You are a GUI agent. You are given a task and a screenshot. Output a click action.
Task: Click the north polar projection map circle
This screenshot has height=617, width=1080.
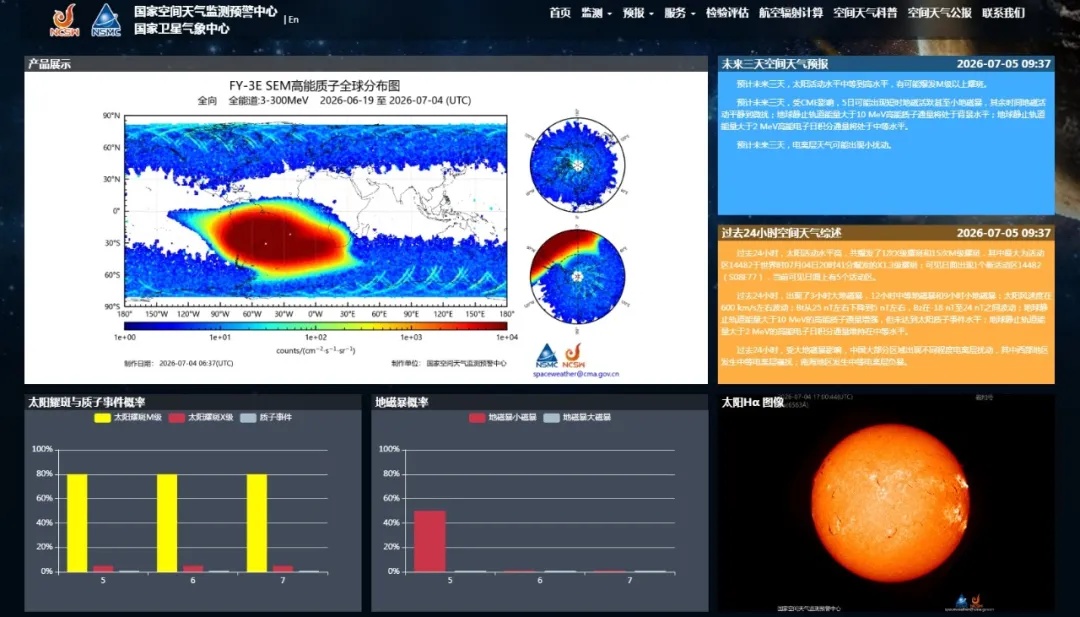click(x=577, y=165)
